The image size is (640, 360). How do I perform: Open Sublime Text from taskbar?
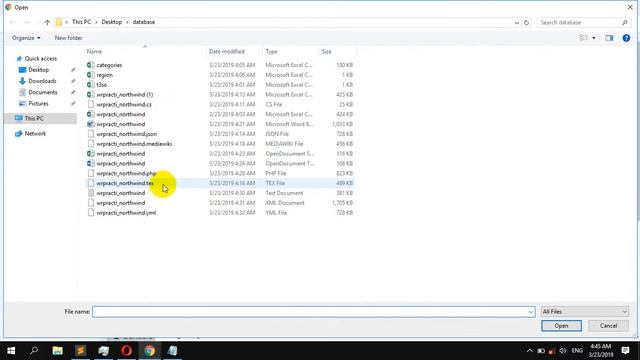pyautogui.click(x=80, y=351)
